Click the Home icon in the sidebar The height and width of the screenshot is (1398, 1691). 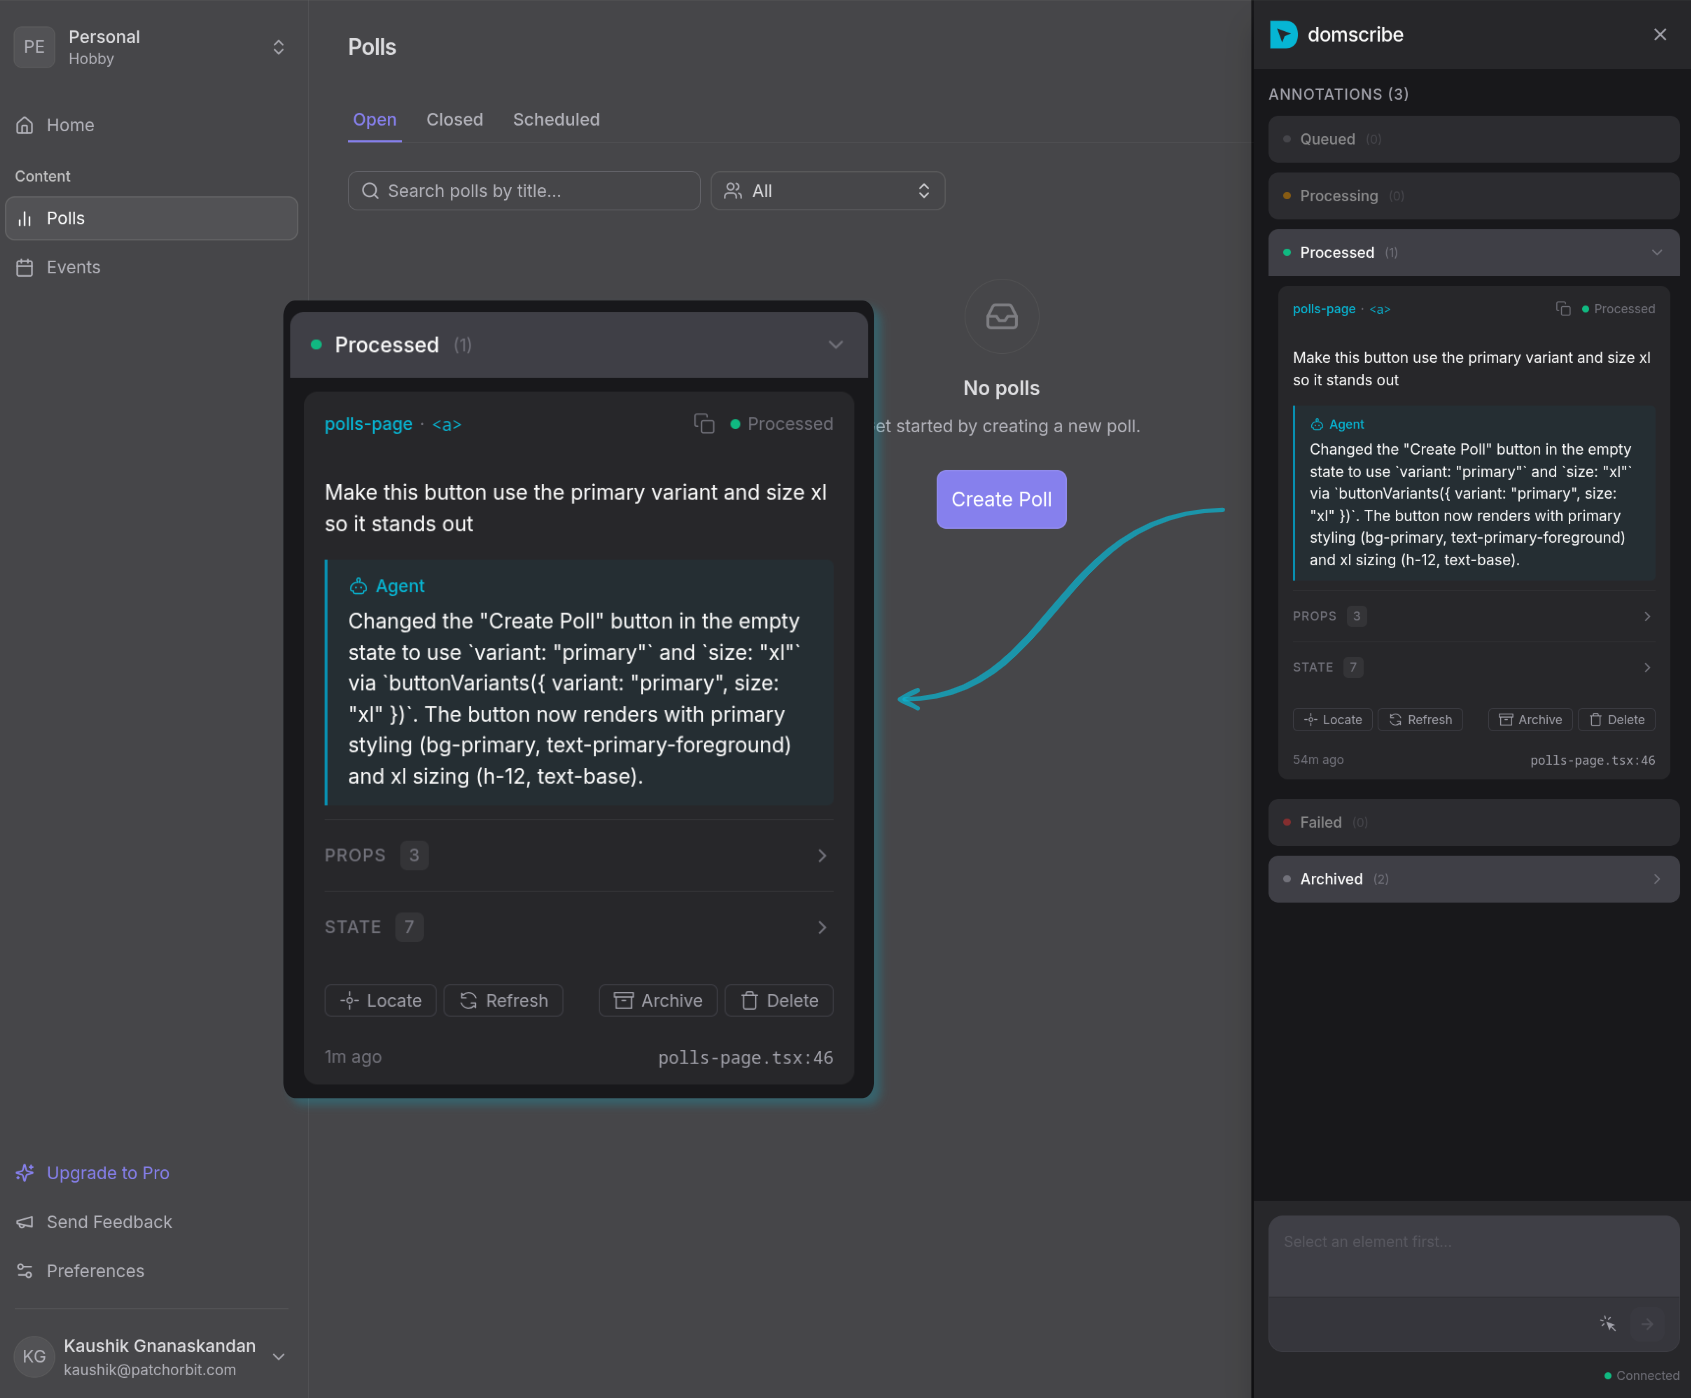[x=25, y=125]
